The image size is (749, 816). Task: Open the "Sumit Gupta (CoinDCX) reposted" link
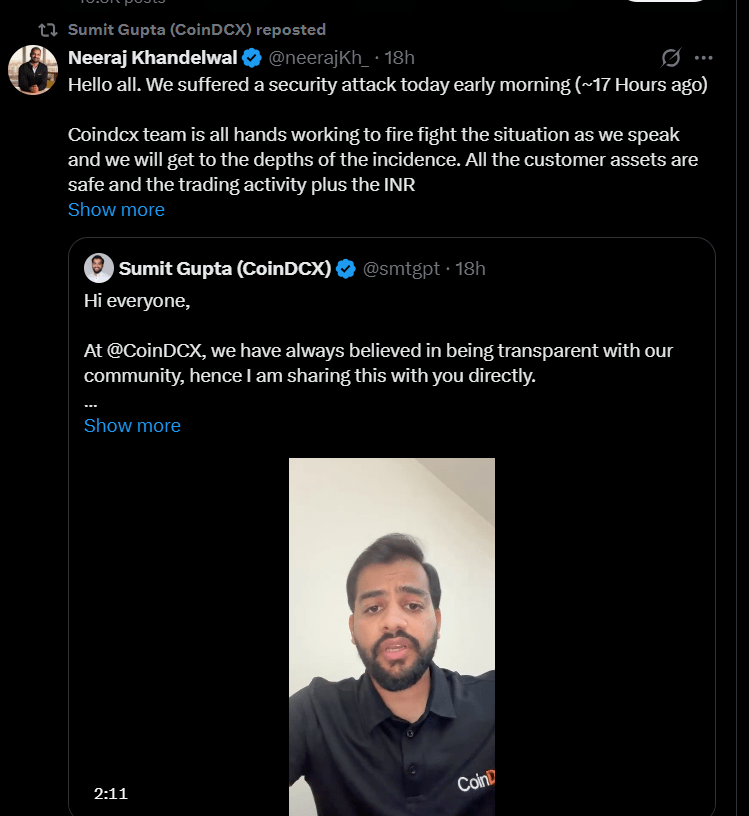[x=196, y=30]
